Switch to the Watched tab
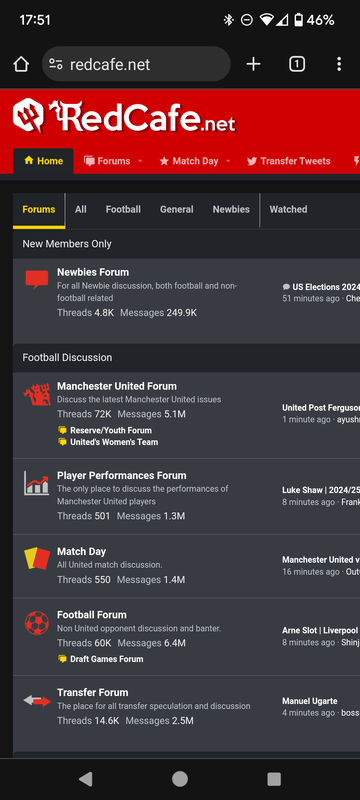The height and width of the screenshot is (800, 360). click(288, 209)
